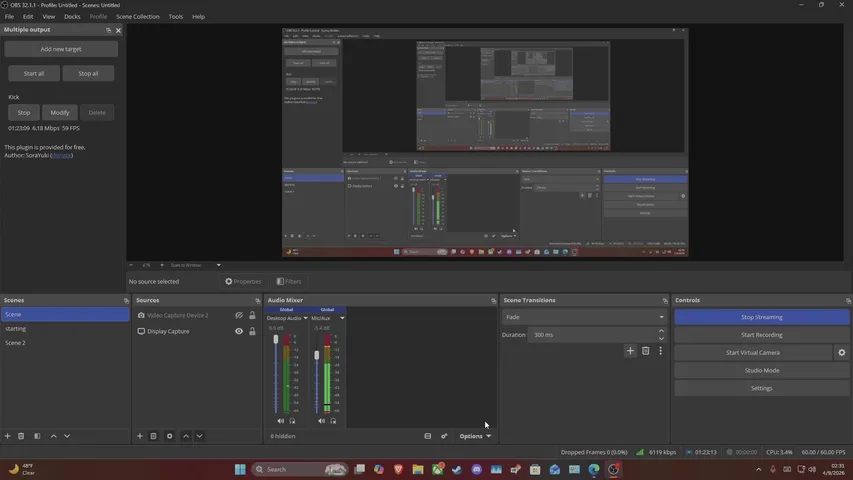Undock the Multiple output panel
The image size is (853, 480).
pyautogui.click(x=108, y=30)
